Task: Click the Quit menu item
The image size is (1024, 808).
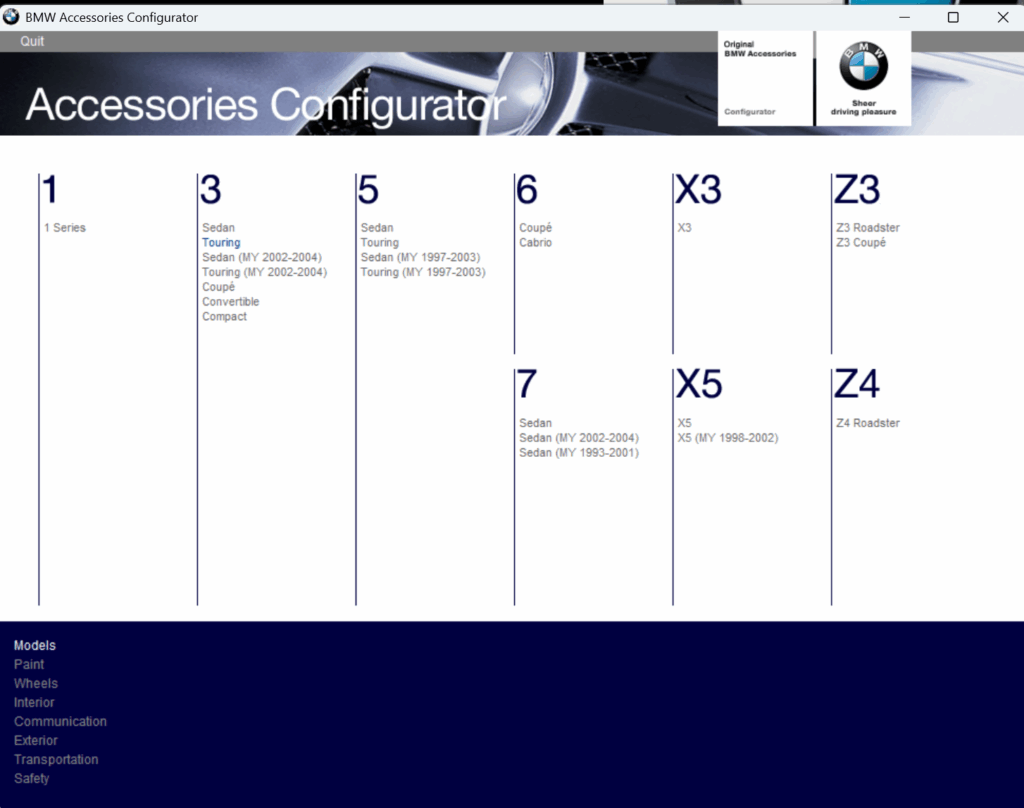Action: (x=32, y=41)
